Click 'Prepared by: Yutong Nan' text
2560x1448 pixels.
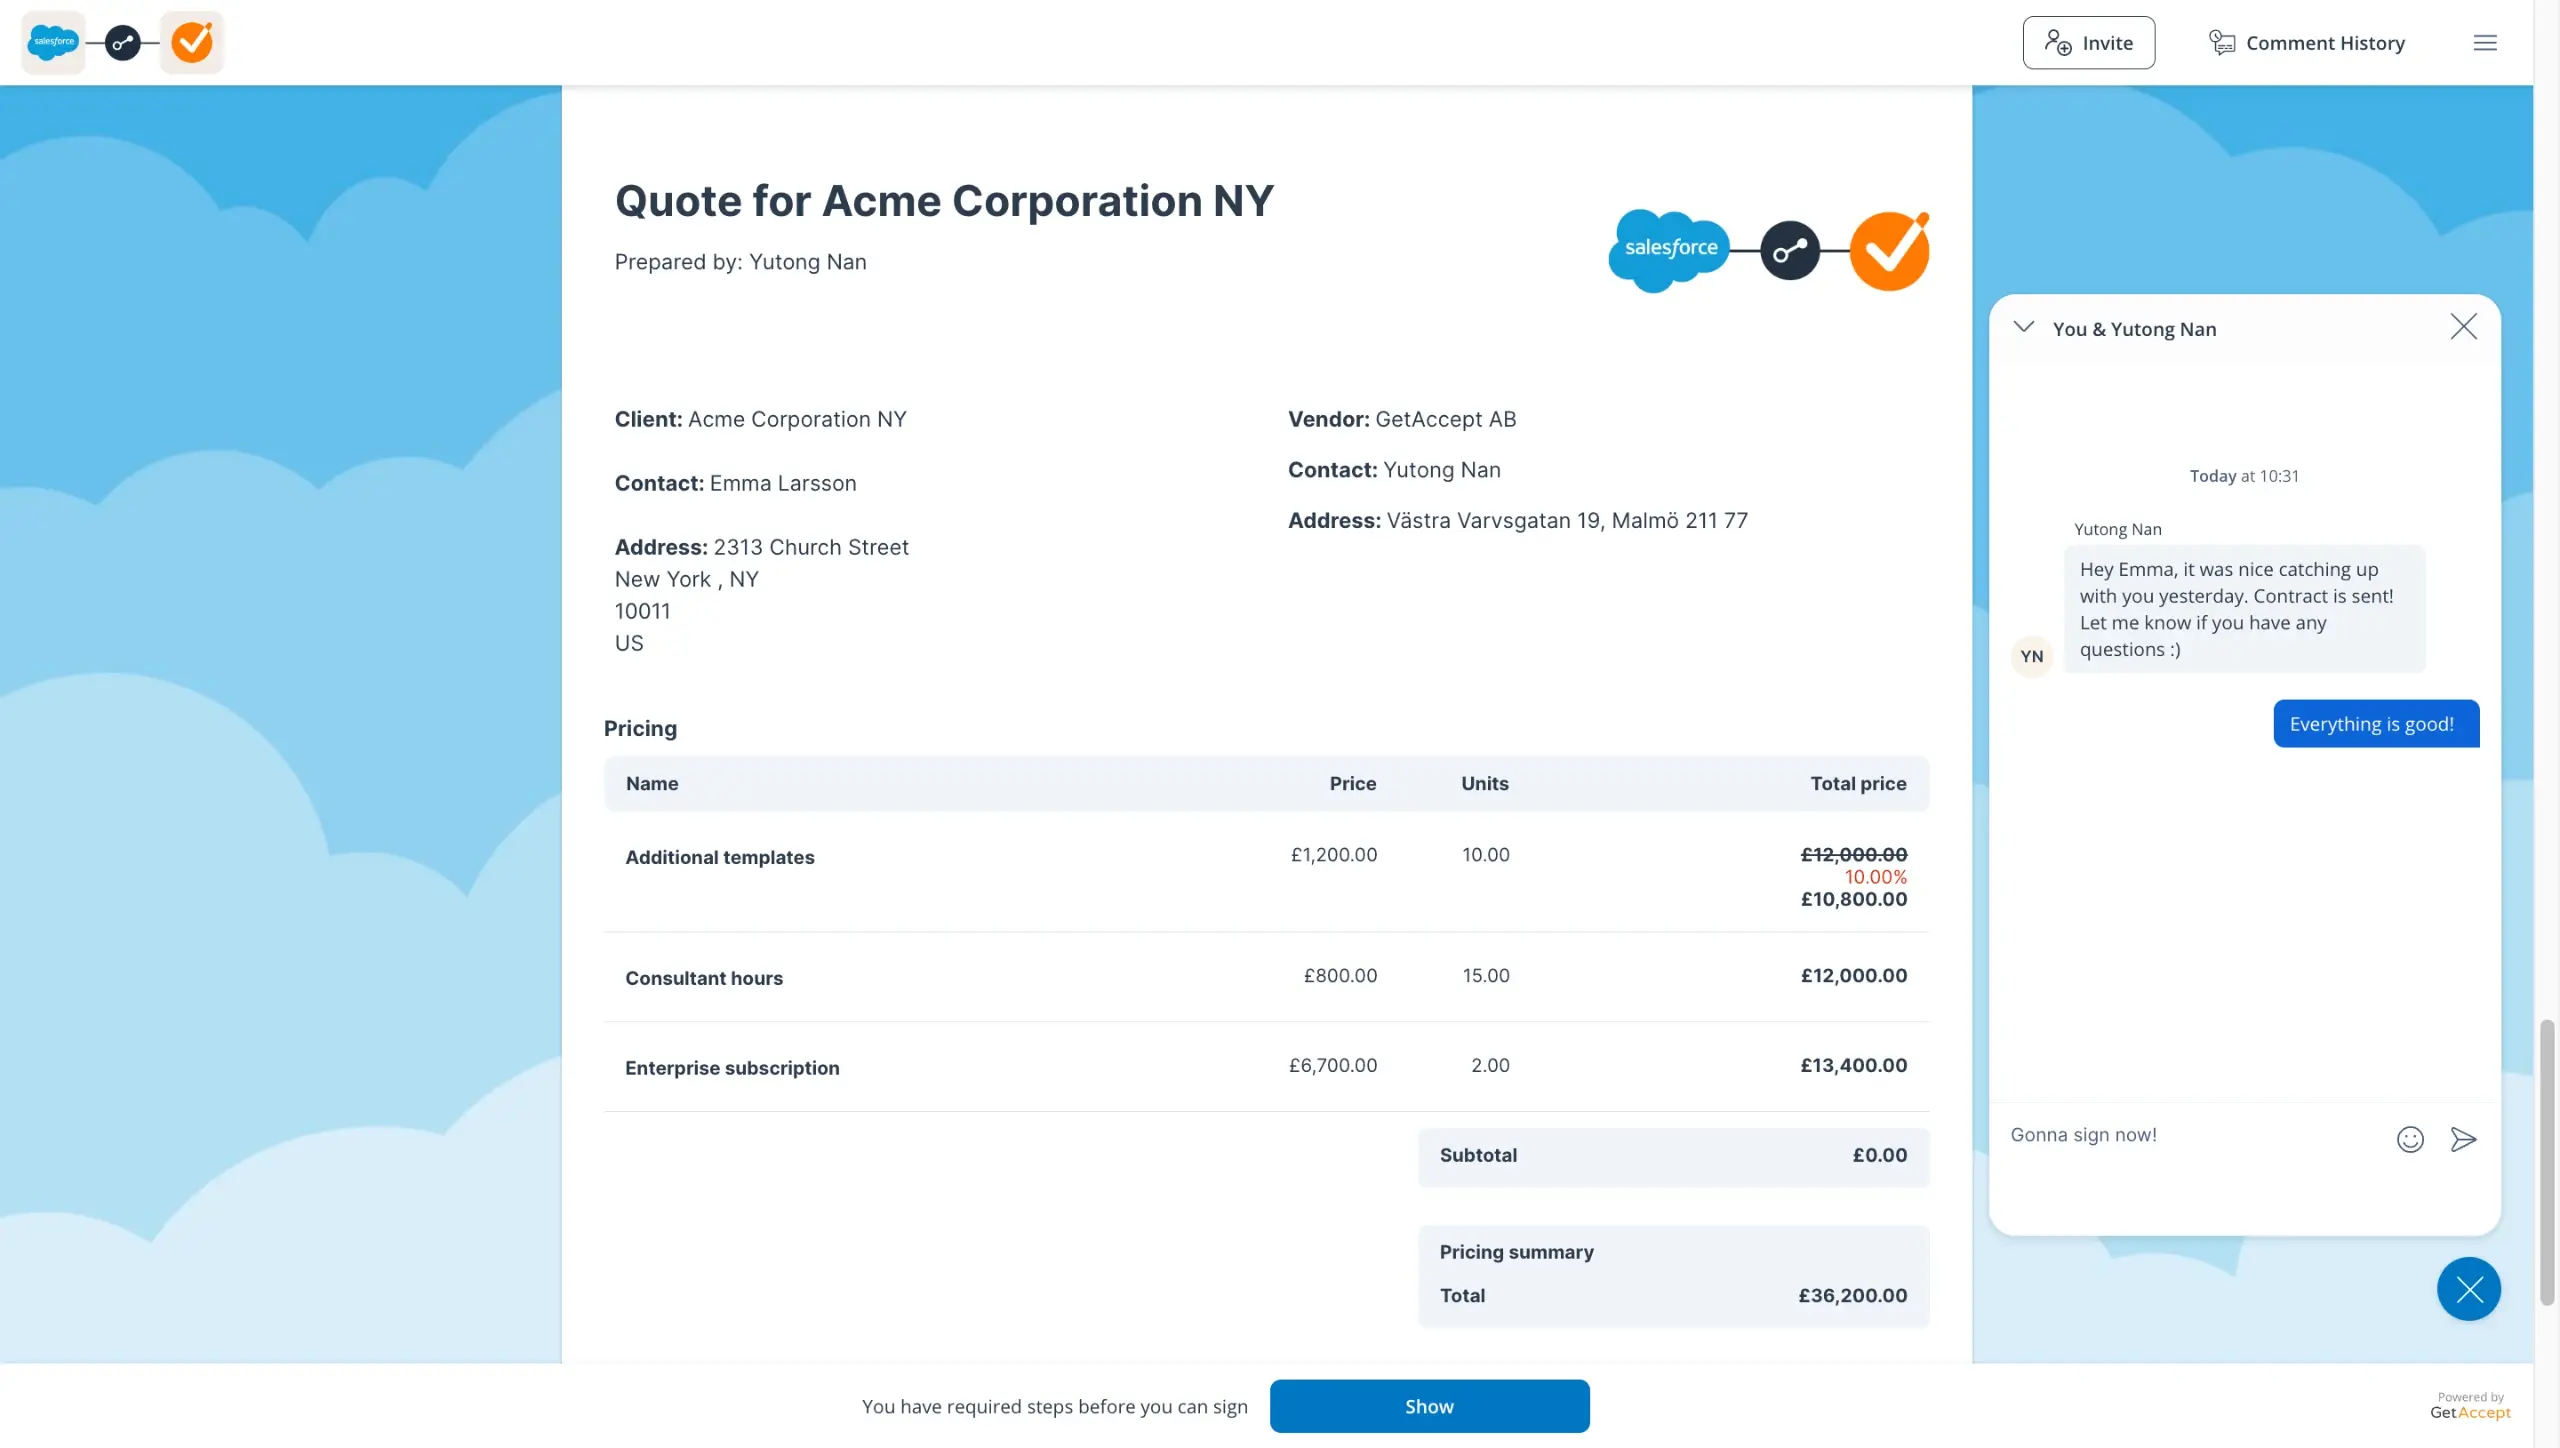(740, 262)
